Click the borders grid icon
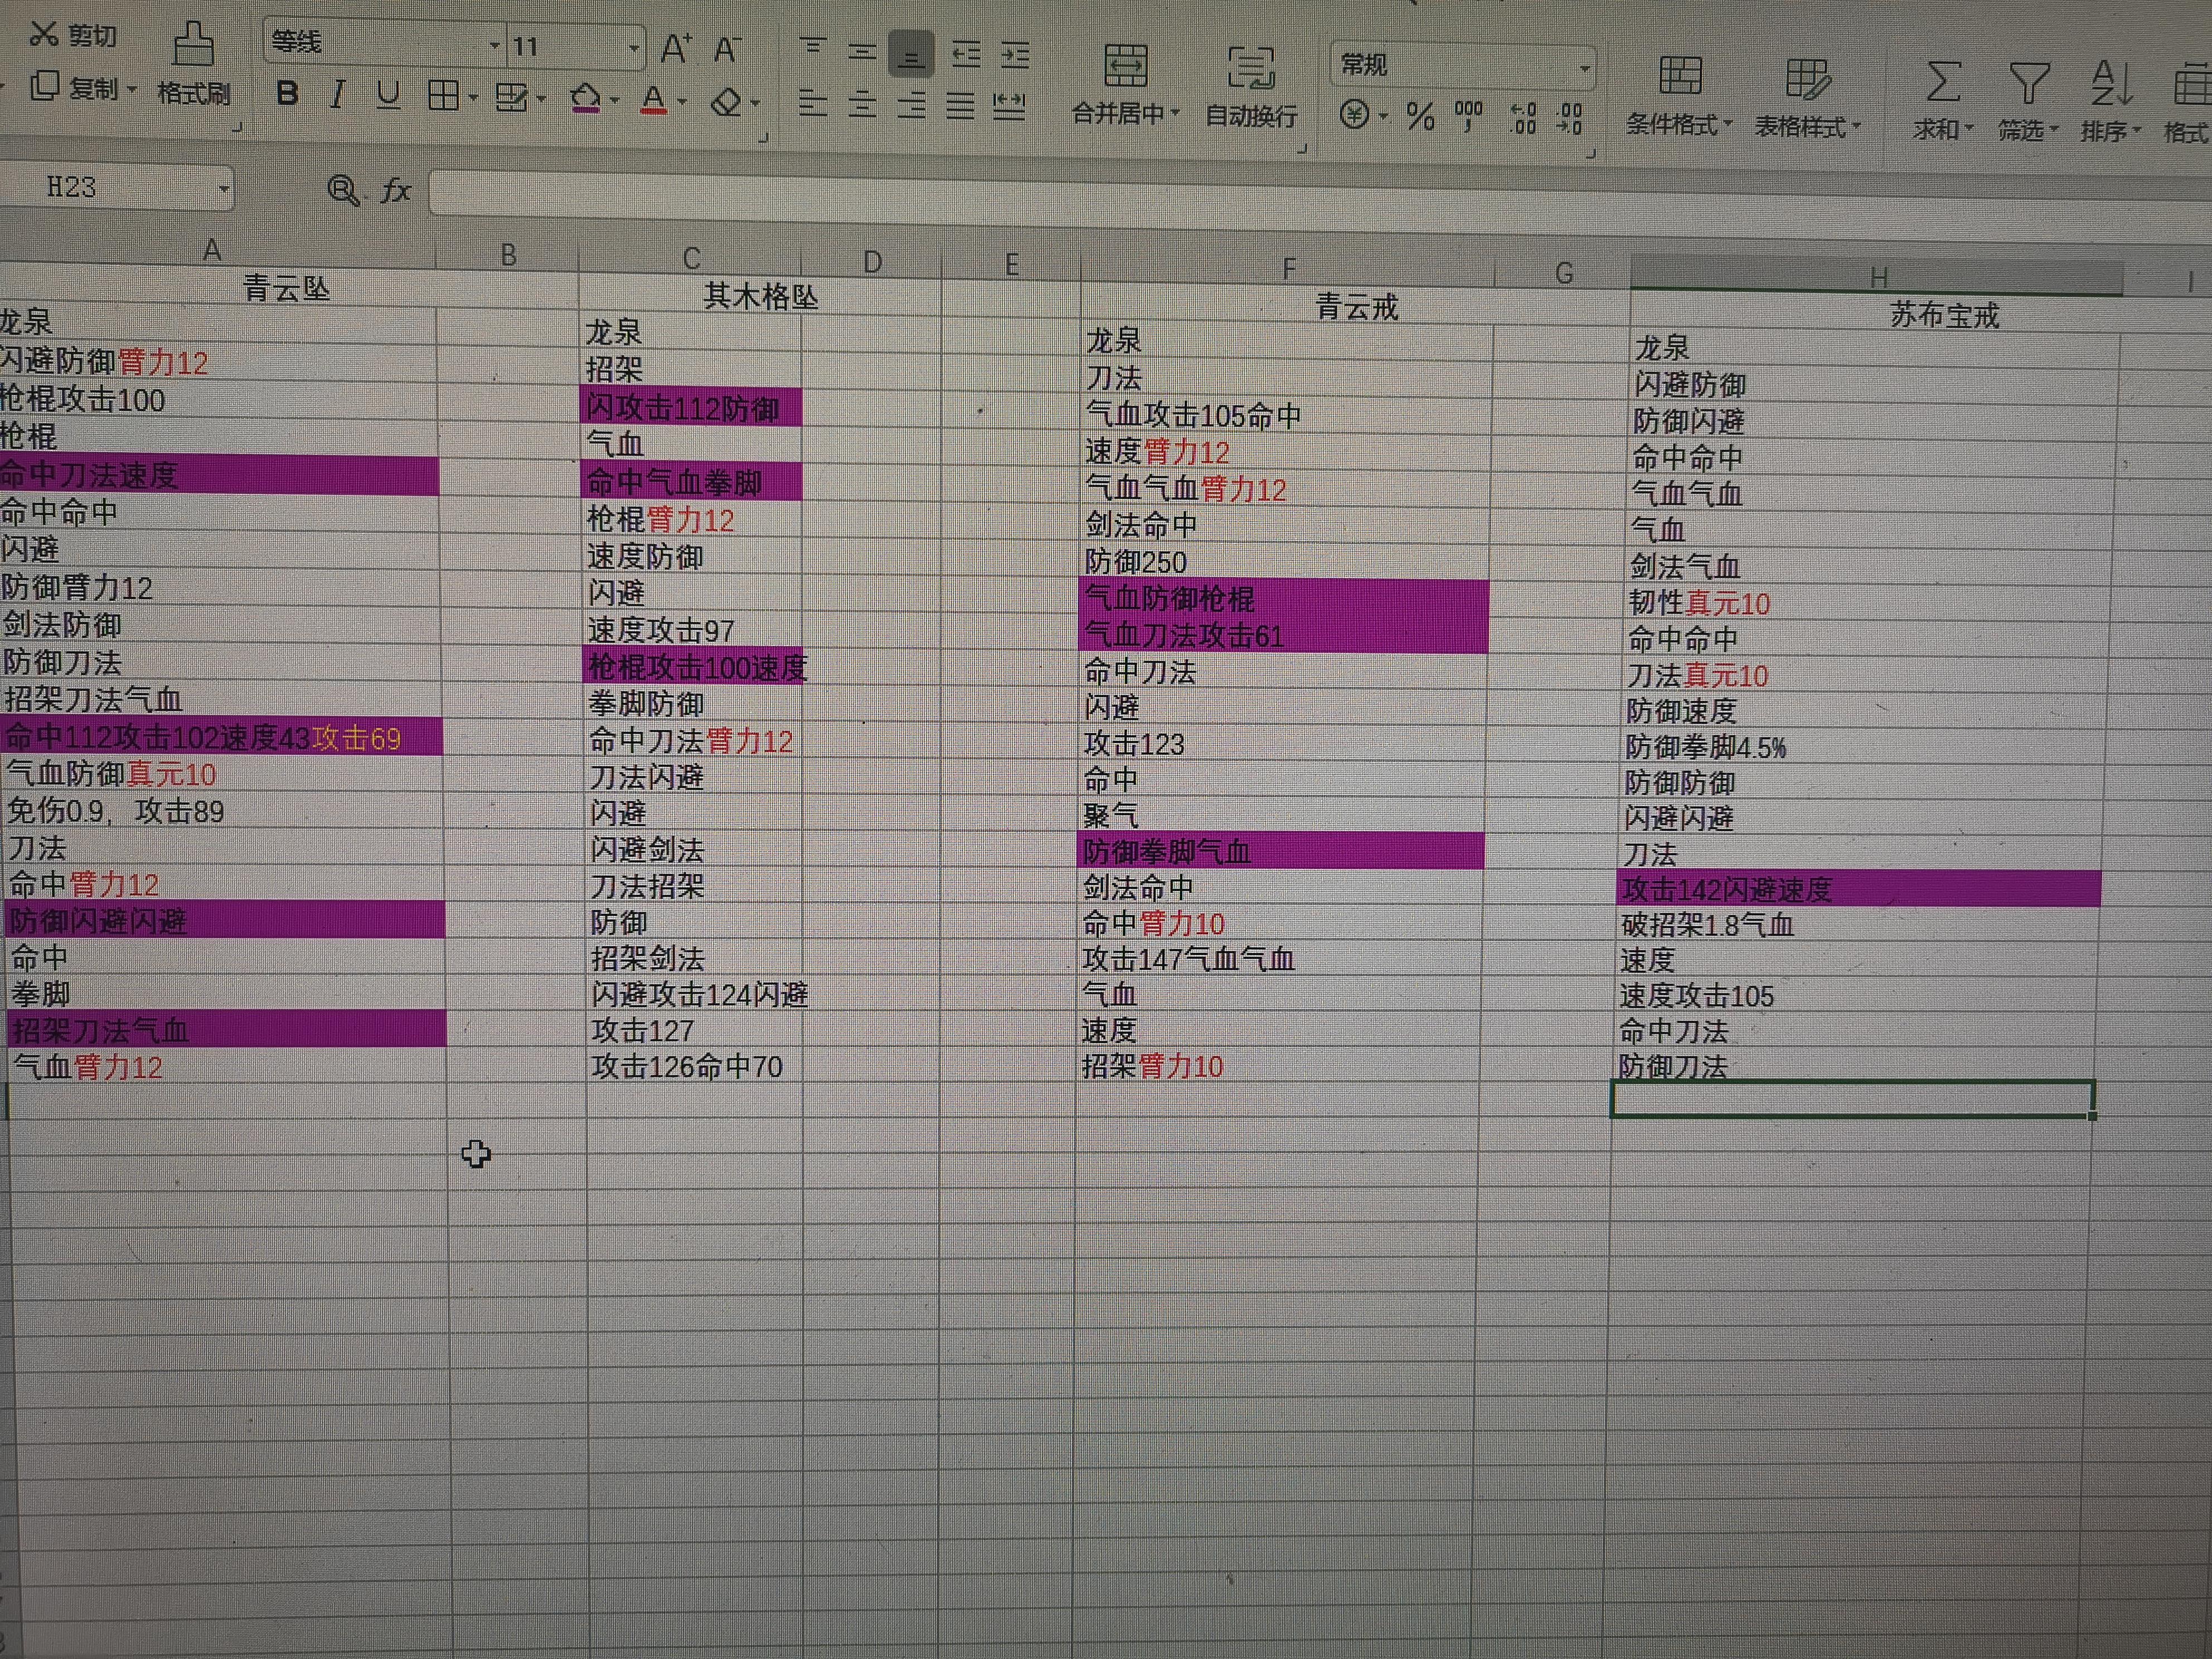 (443, 96)
